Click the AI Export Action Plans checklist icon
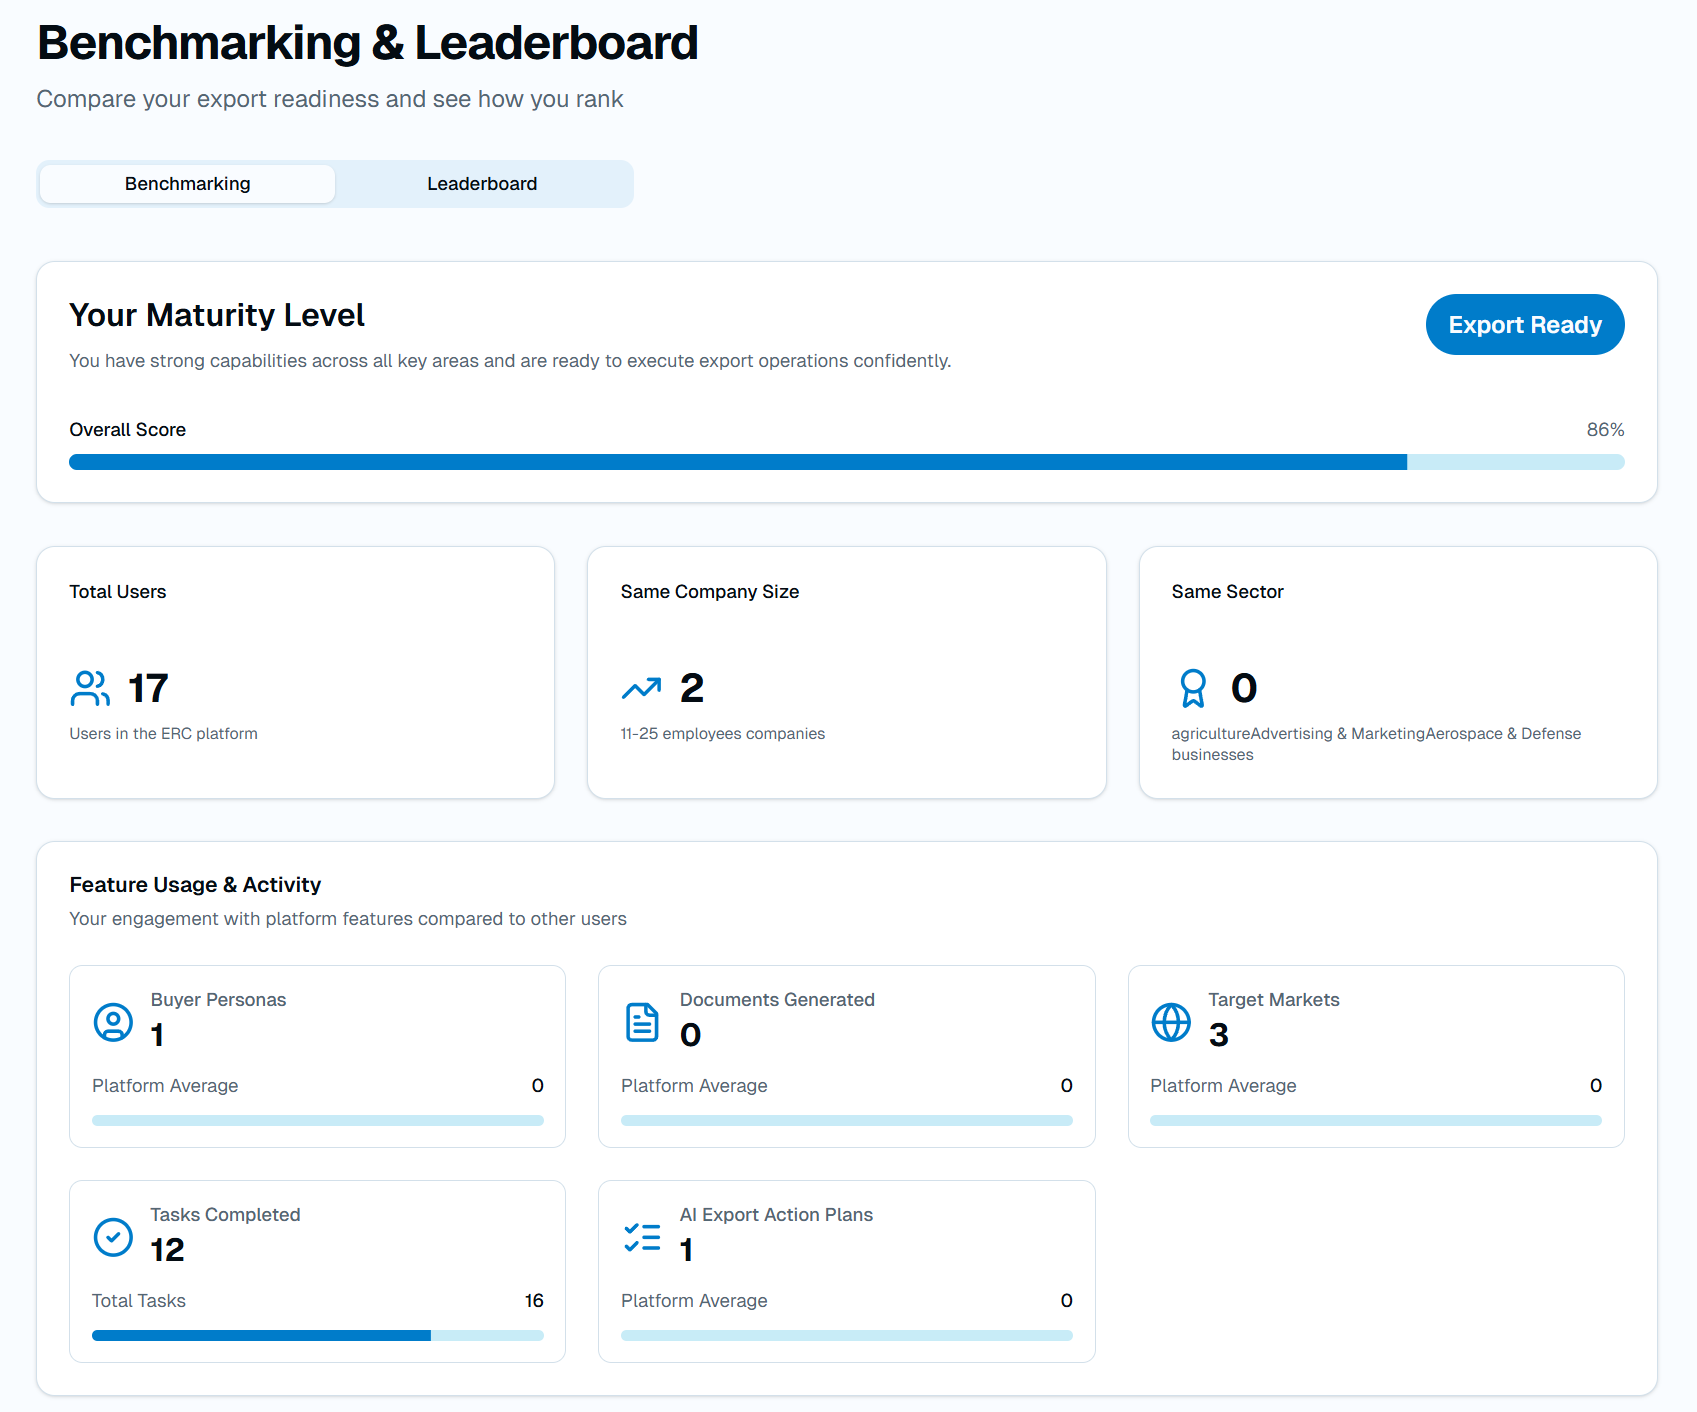1697x1412 pixels. tap(642, 1237)
